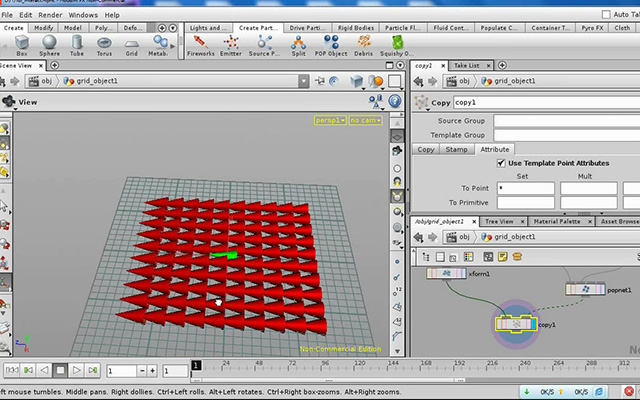Click the play forward button

point(76,370)
